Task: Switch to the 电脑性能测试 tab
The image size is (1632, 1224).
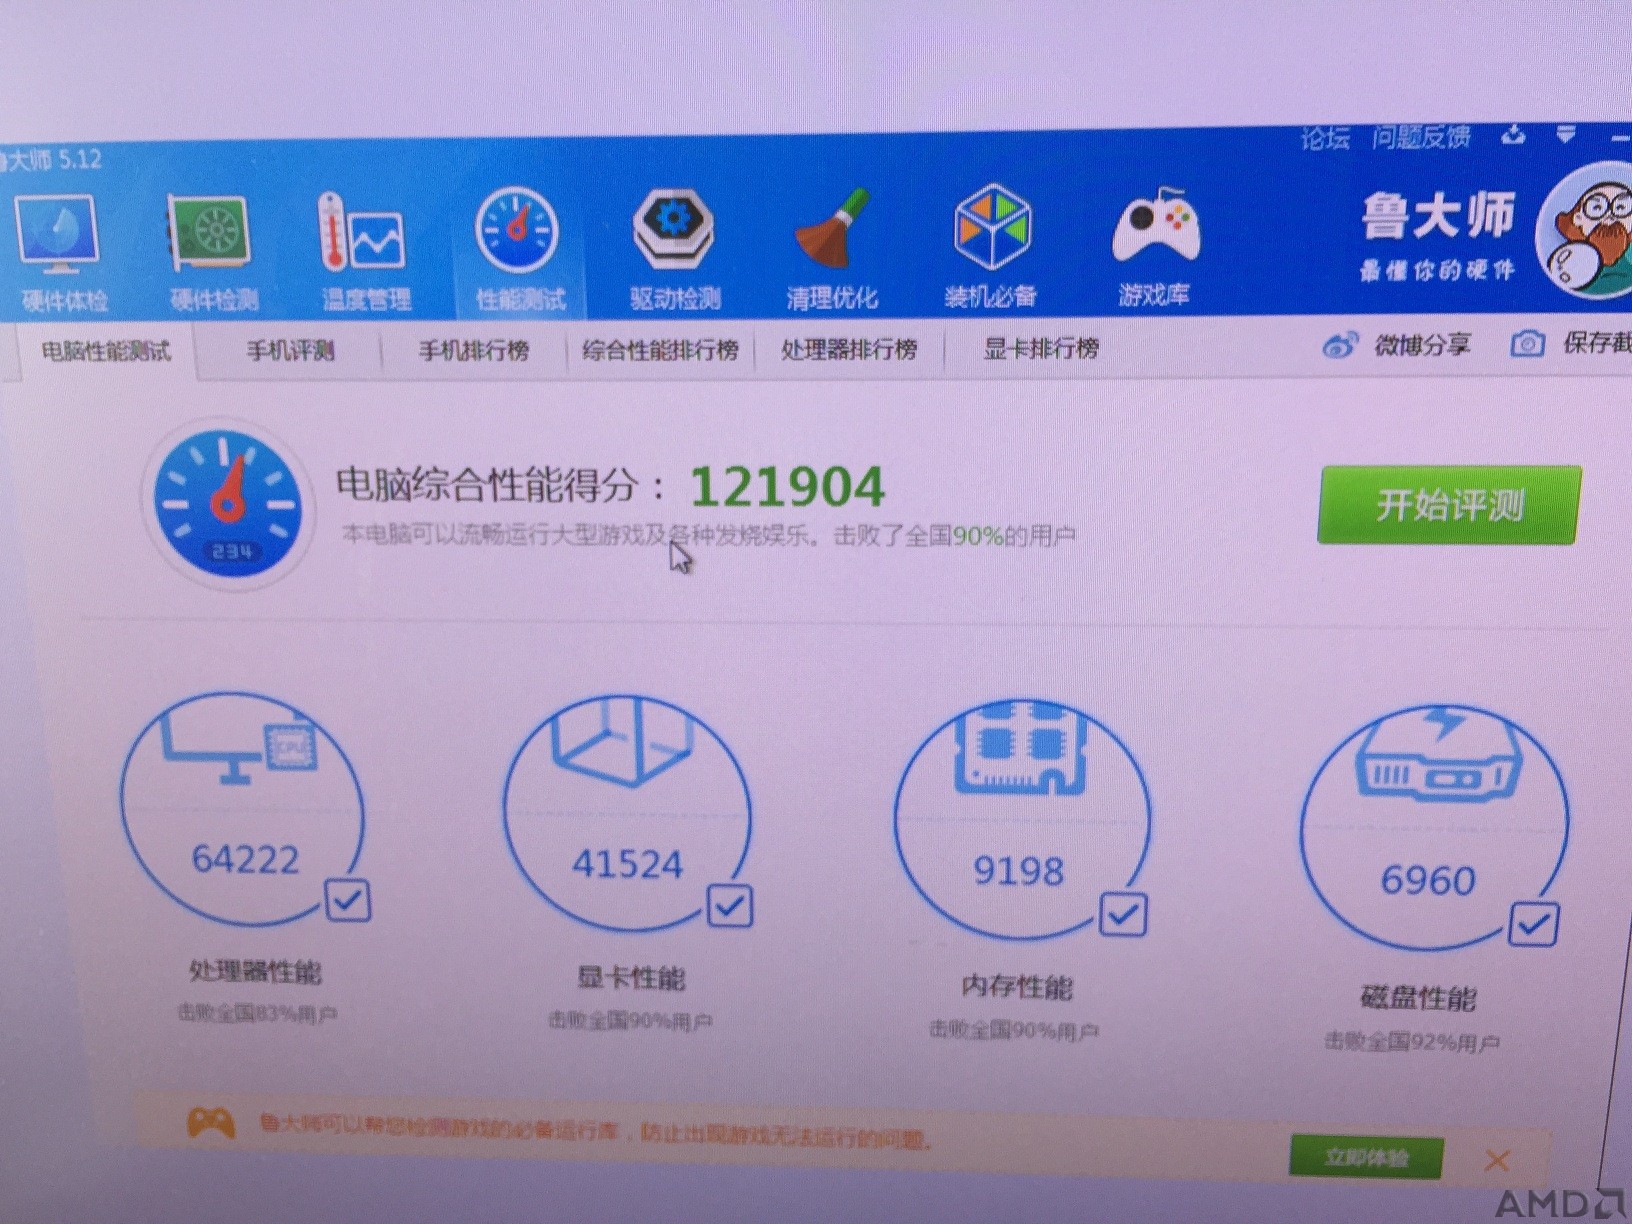Action: 106,352
